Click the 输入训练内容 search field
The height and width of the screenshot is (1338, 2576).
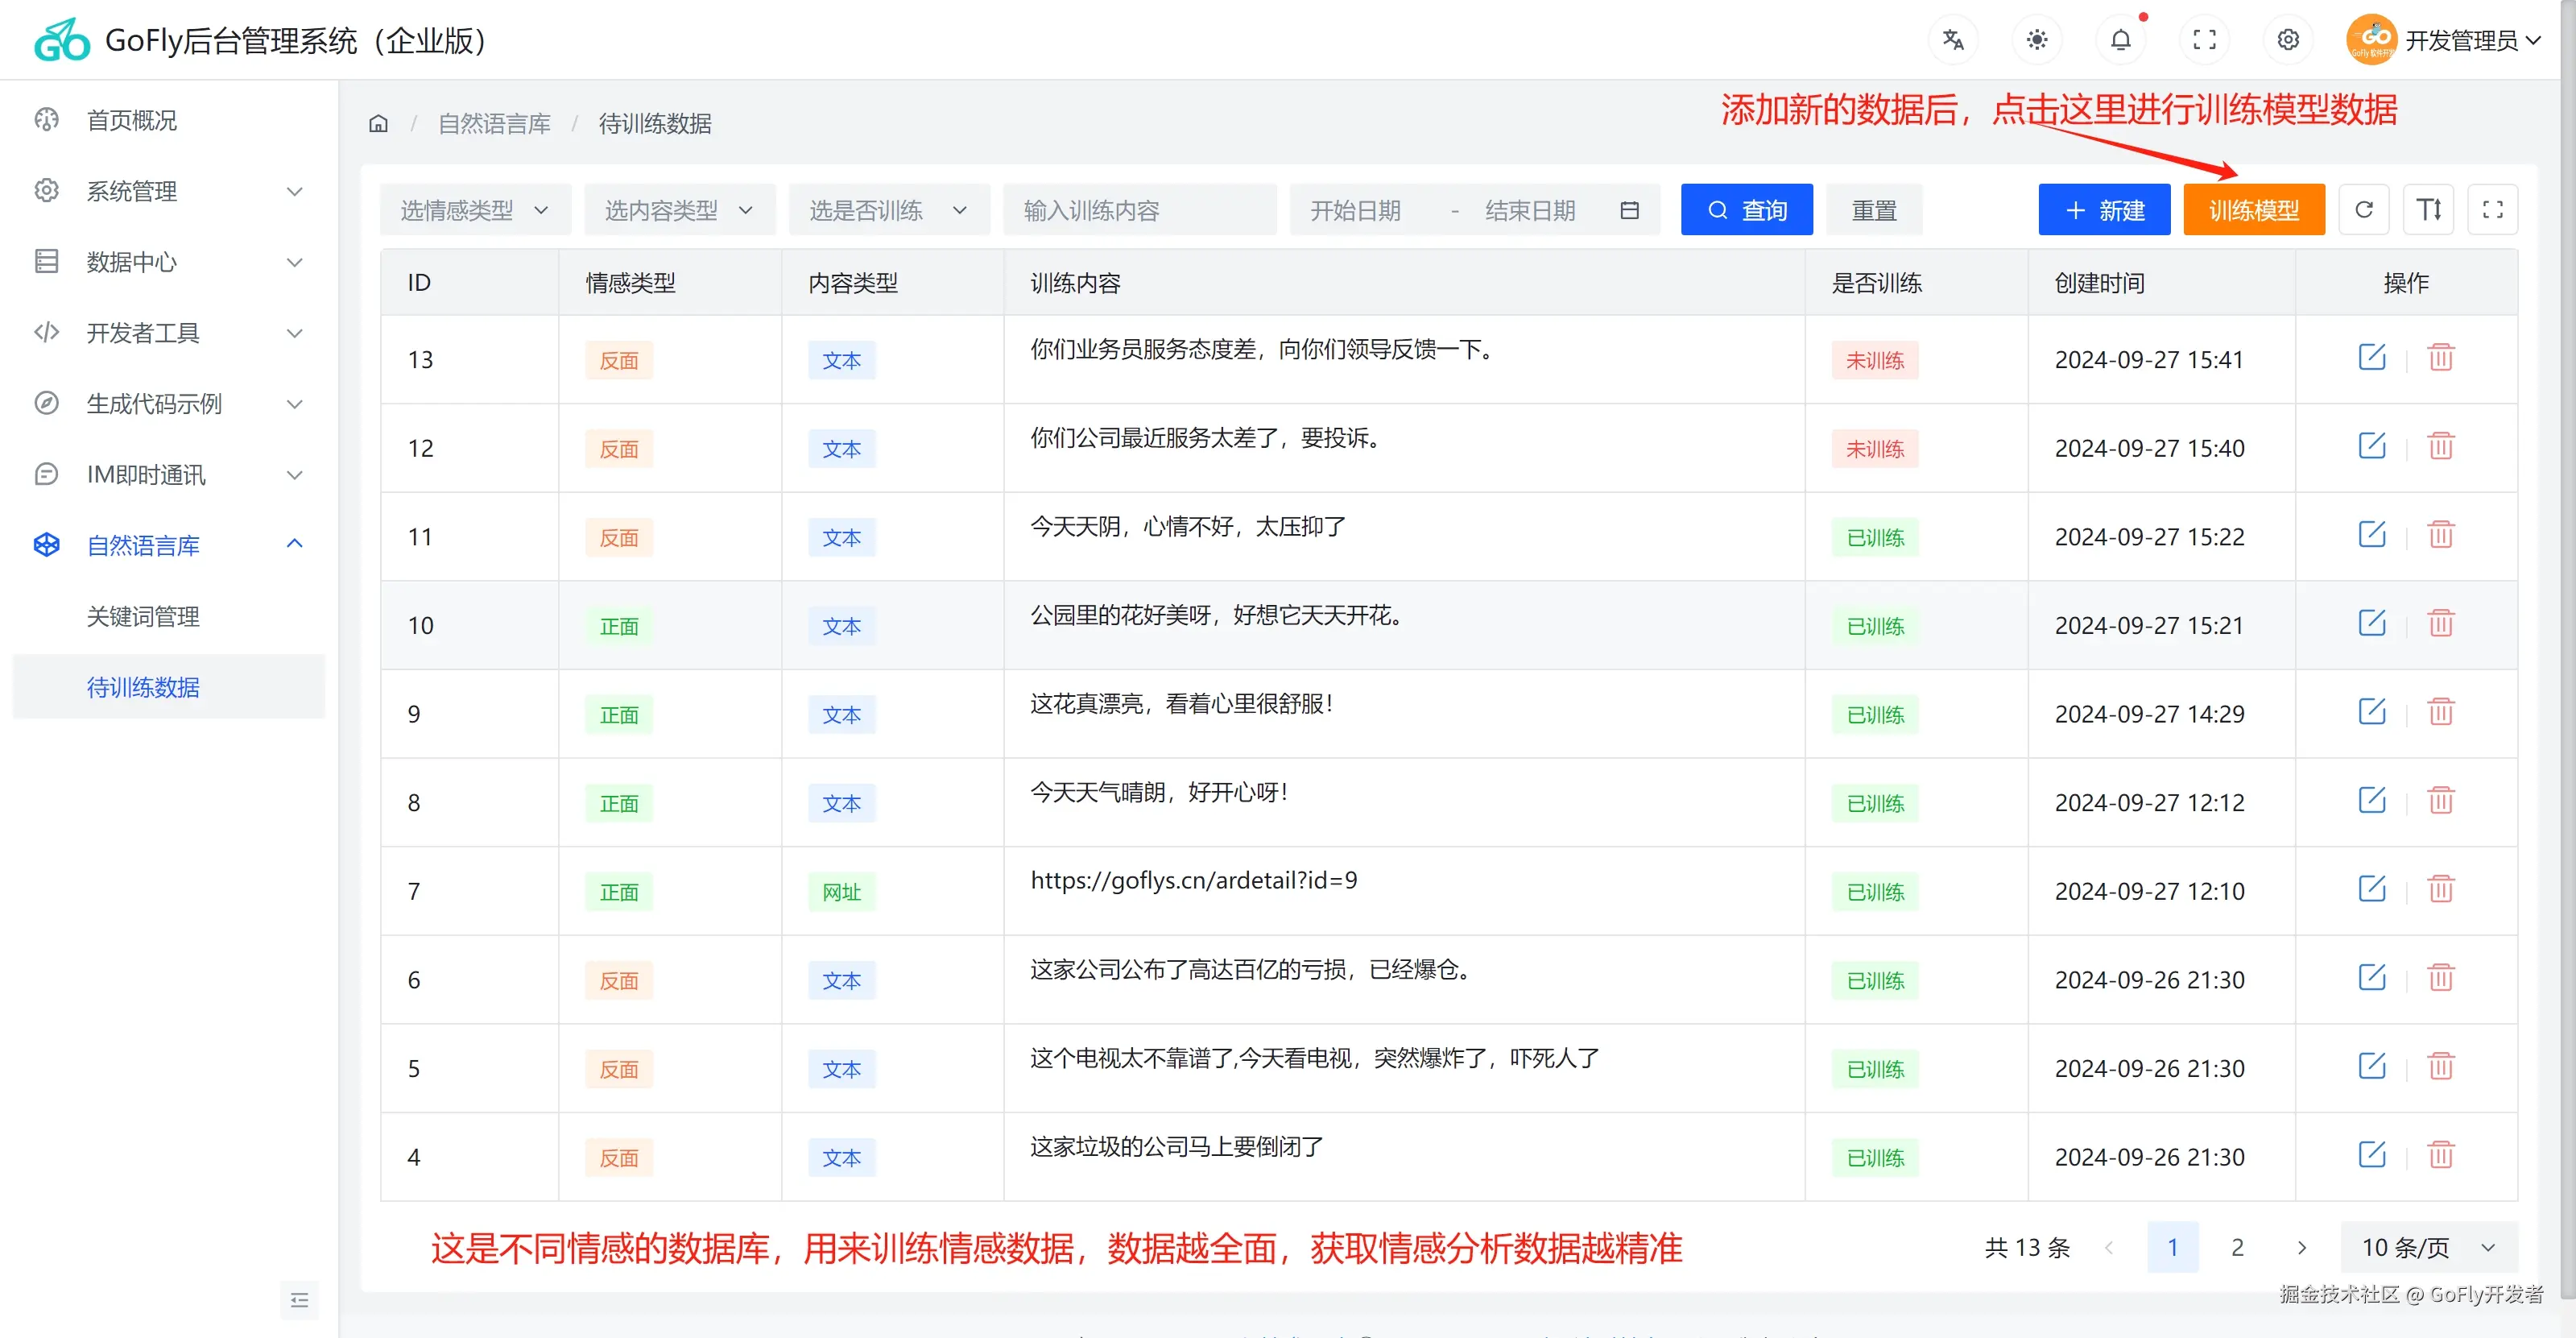pyautogui.click(x=1139, y=210)
